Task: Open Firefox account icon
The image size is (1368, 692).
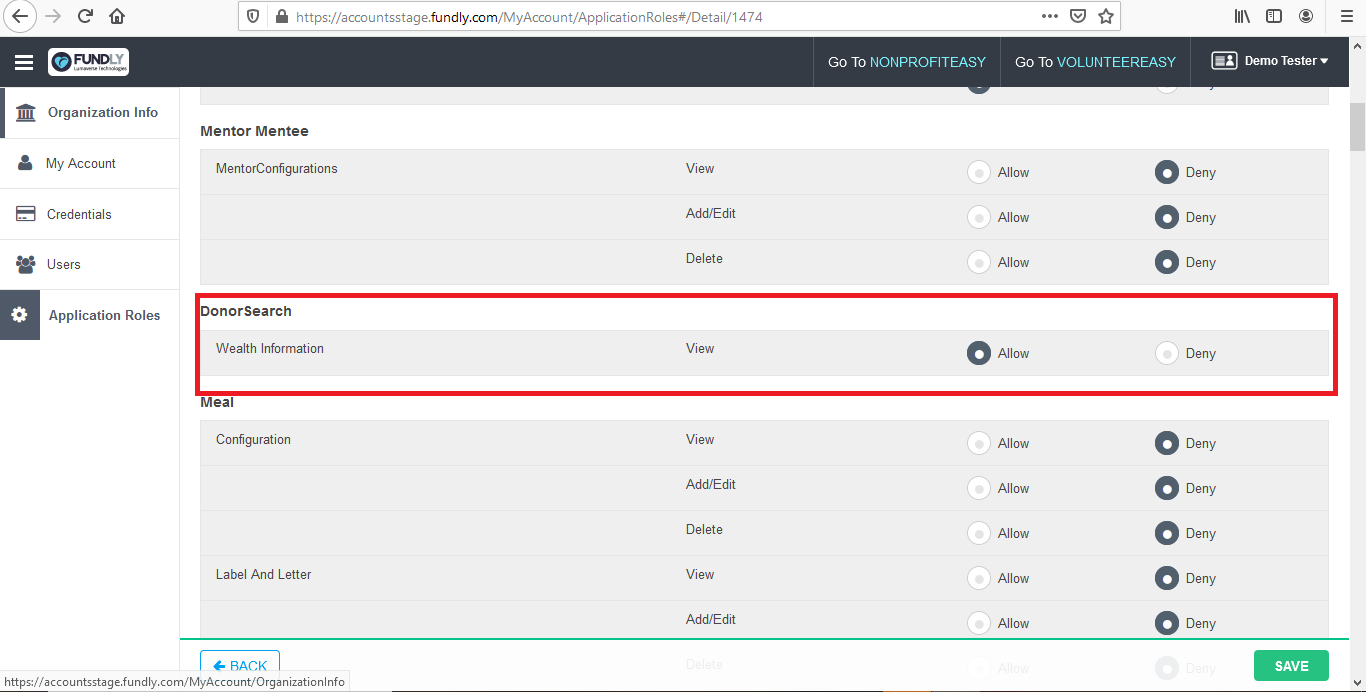Action: pos(1306,16)
